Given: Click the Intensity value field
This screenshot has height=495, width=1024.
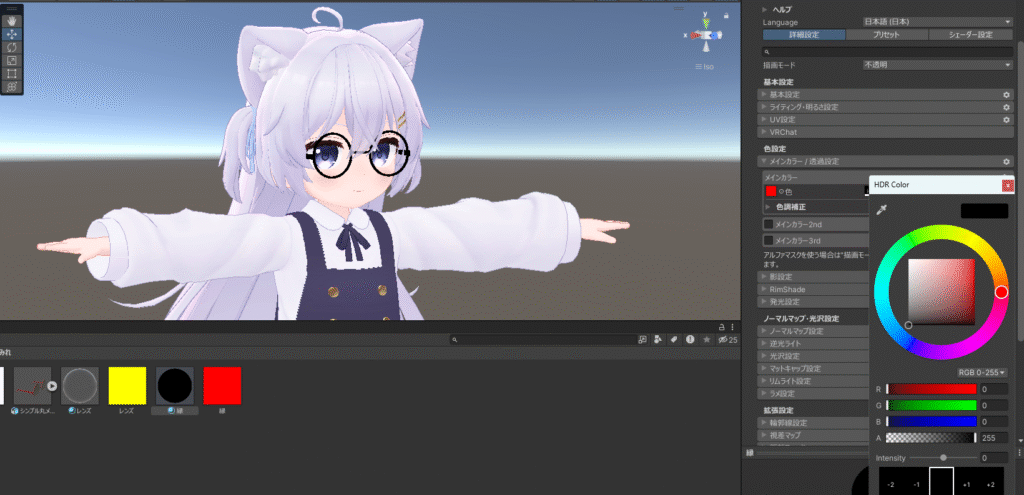Looking at the screenshot, I should 993,458.
